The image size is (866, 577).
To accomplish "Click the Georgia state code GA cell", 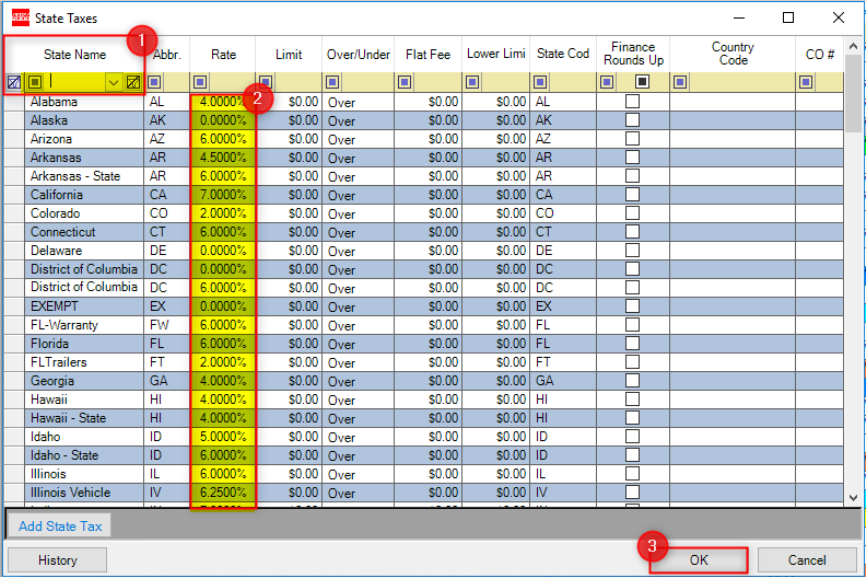I will point(563,380).
